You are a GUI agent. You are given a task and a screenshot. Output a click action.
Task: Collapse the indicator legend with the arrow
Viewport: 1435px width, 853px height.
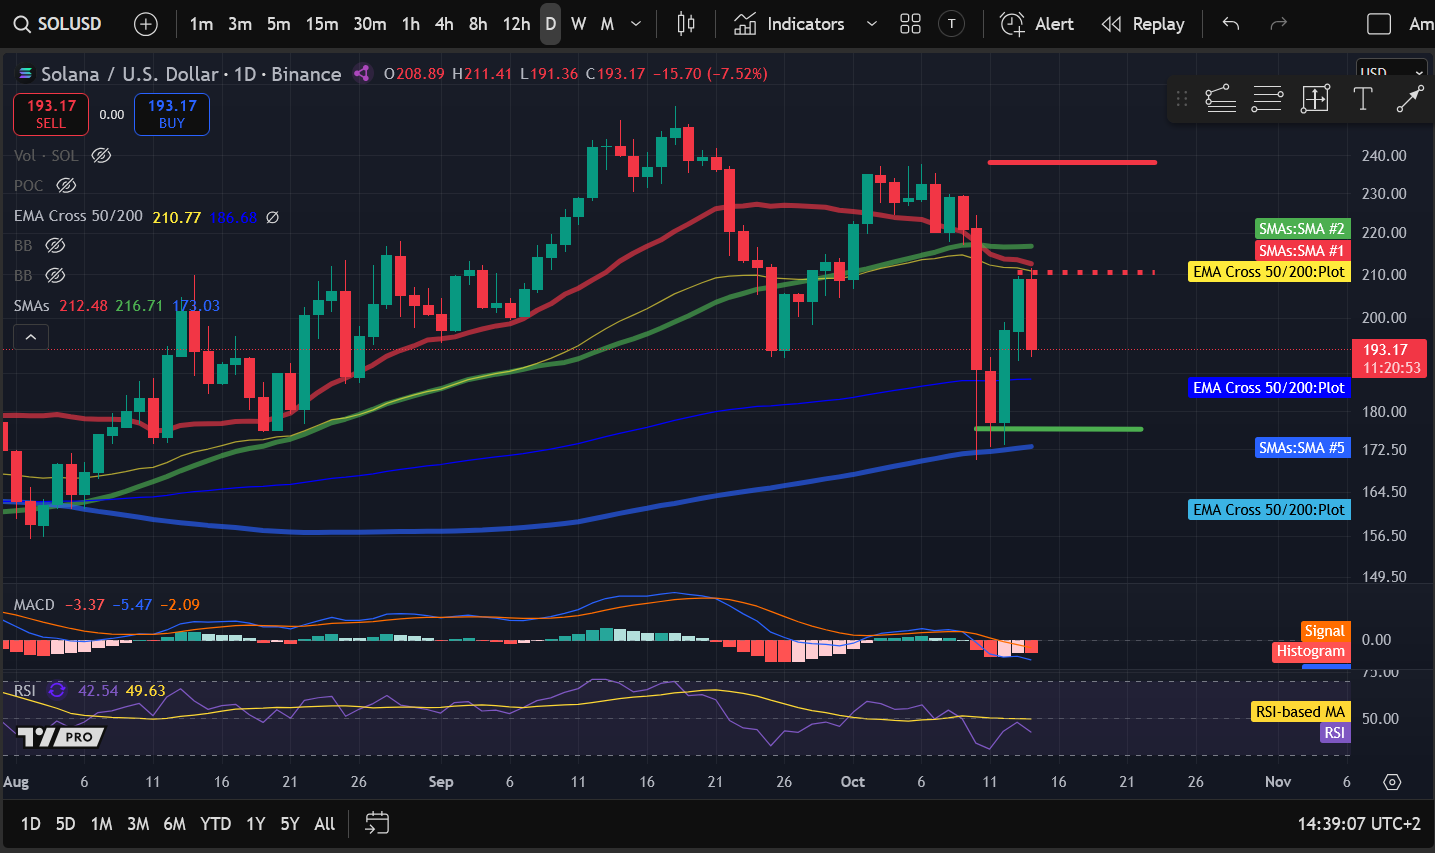pyautogui.click(x=31, y=337)
